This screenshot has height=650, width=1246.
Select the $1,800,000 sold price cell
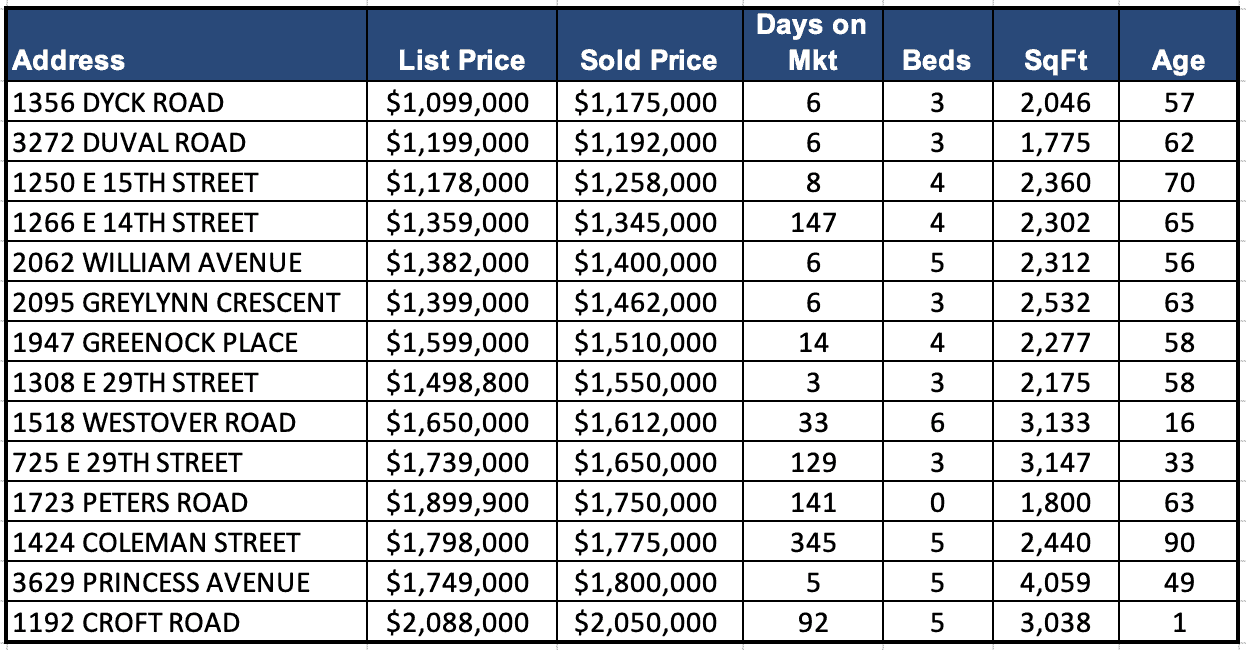(x=646, y=582)
